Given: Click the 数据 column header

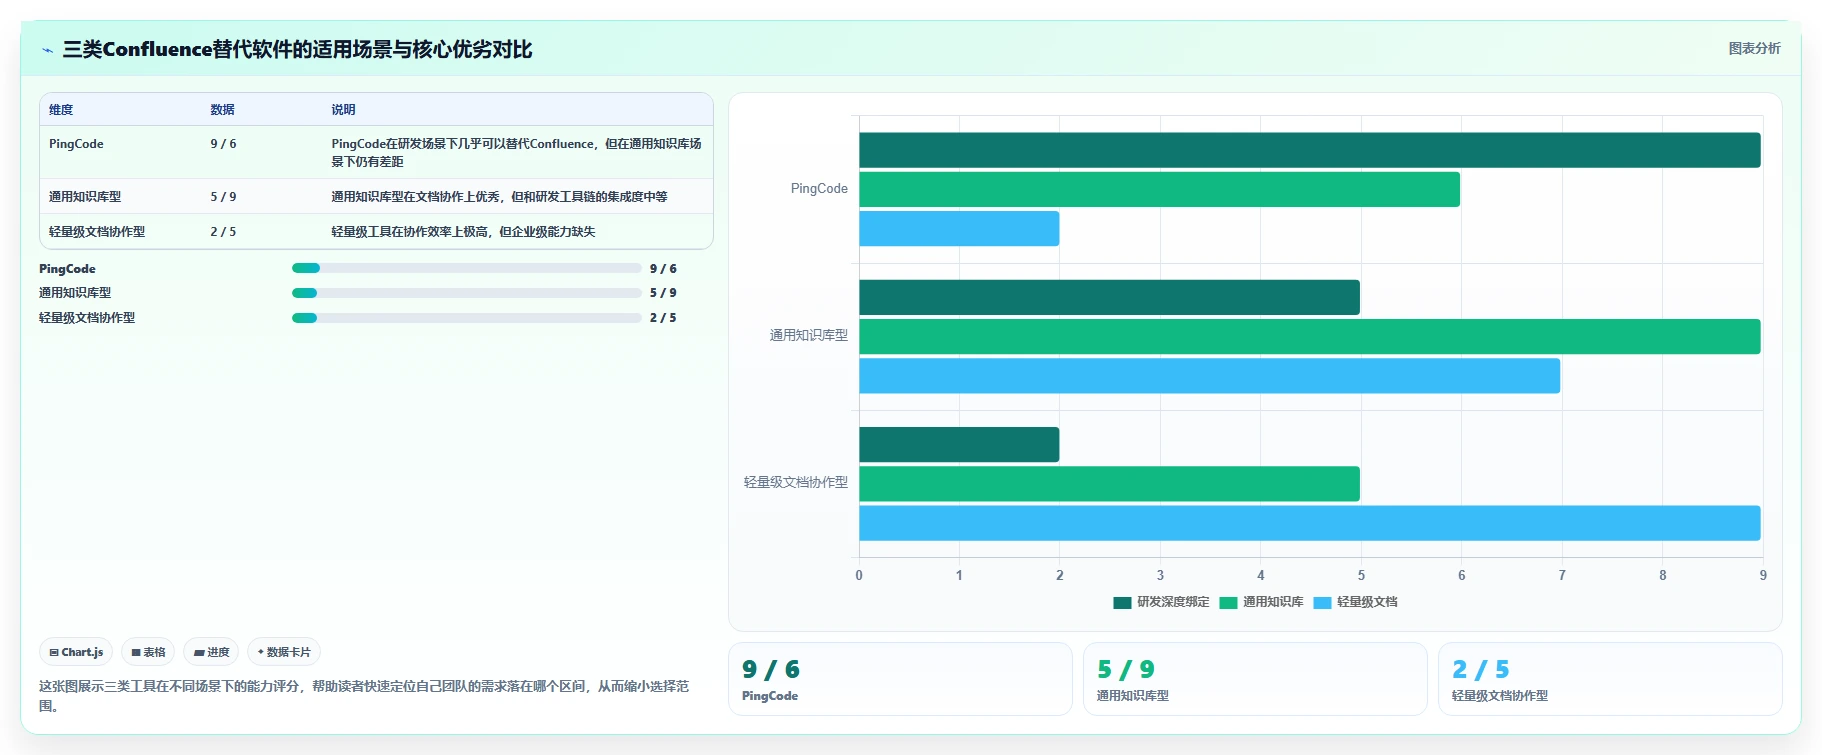Looking at the screenshot, I should tap(222, 110).
